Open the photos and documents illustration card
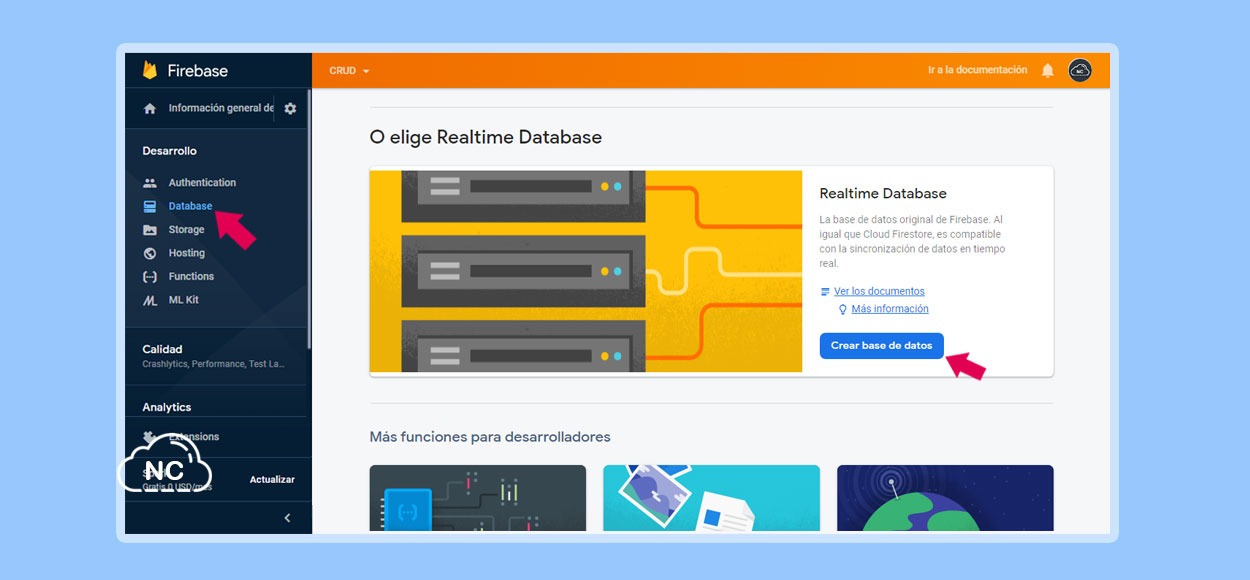The width and height of the screenshot is (1250, 580). pyautogui.click(x=711, y=498)
